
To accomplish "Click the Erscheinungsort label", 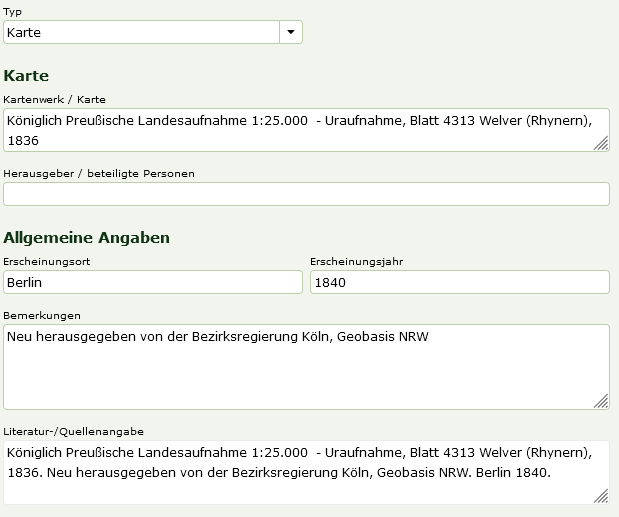I will (x=47, y=262).
